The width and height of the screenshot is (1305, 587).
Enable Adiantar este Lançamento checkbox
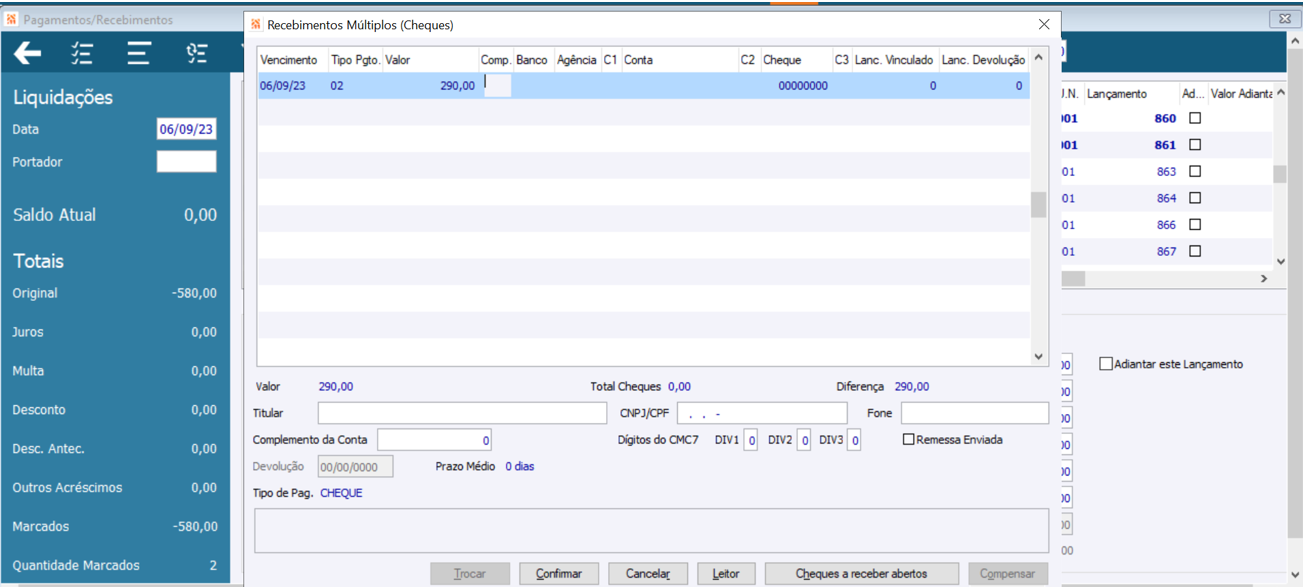1106,364
